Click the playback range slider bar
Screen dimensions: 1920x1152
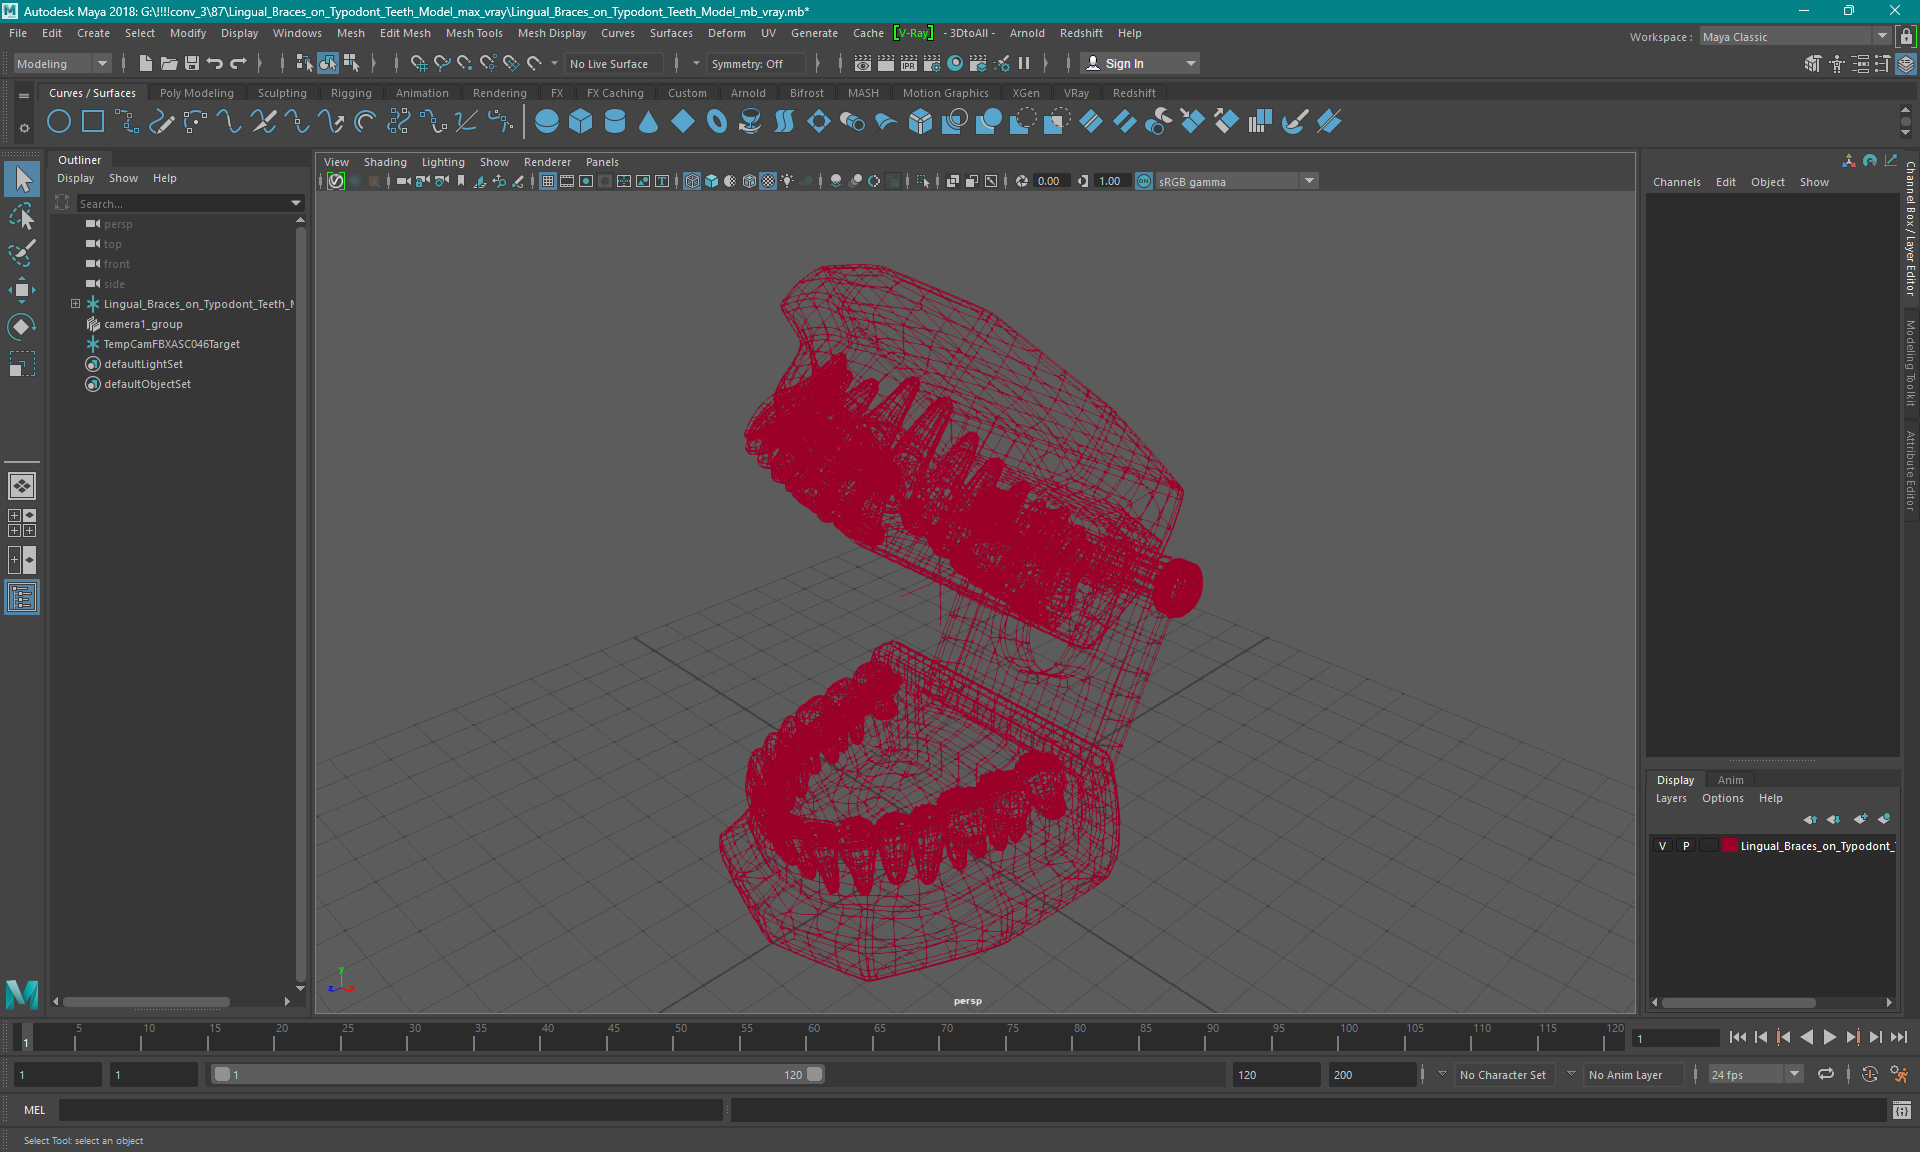coord(518,1074)
